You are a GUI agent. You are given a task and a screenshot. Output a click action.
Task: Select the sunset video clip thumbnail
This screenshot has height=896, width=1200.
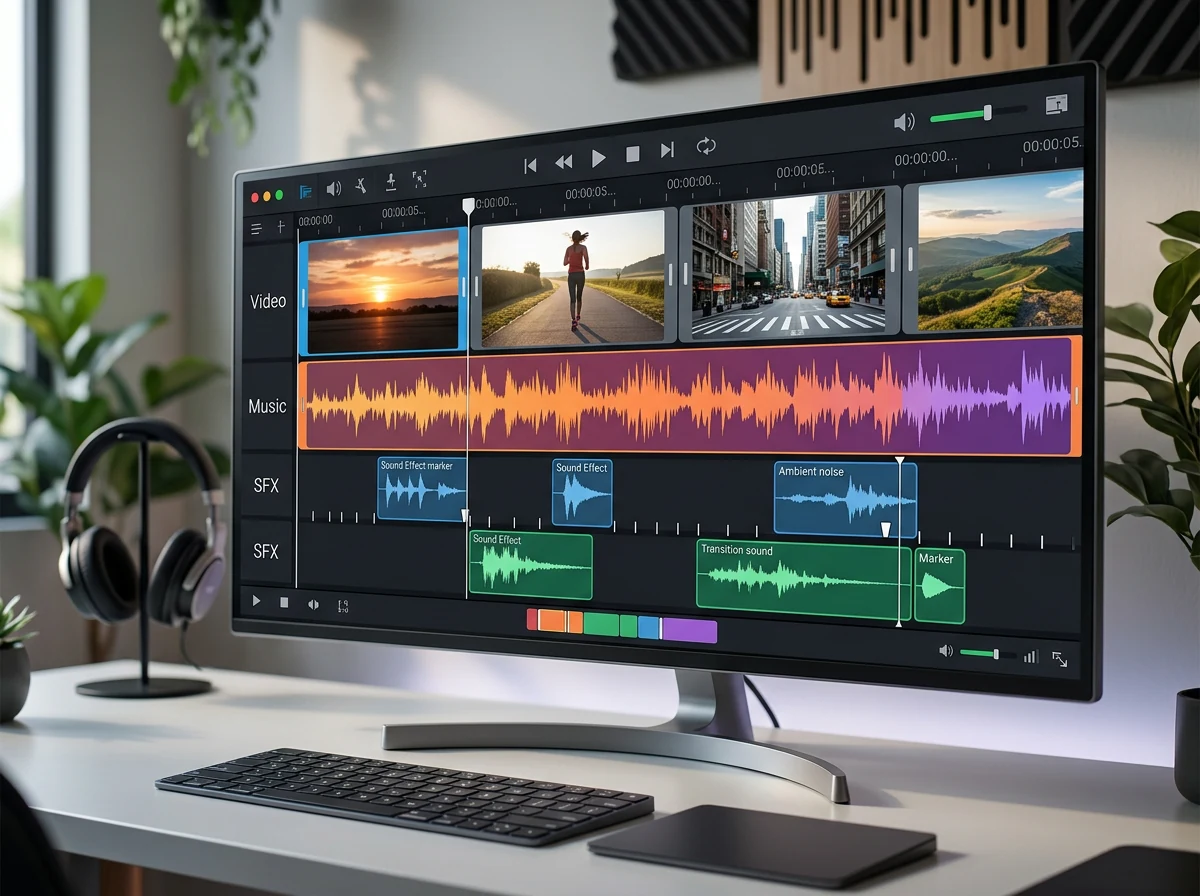(384, 291)
